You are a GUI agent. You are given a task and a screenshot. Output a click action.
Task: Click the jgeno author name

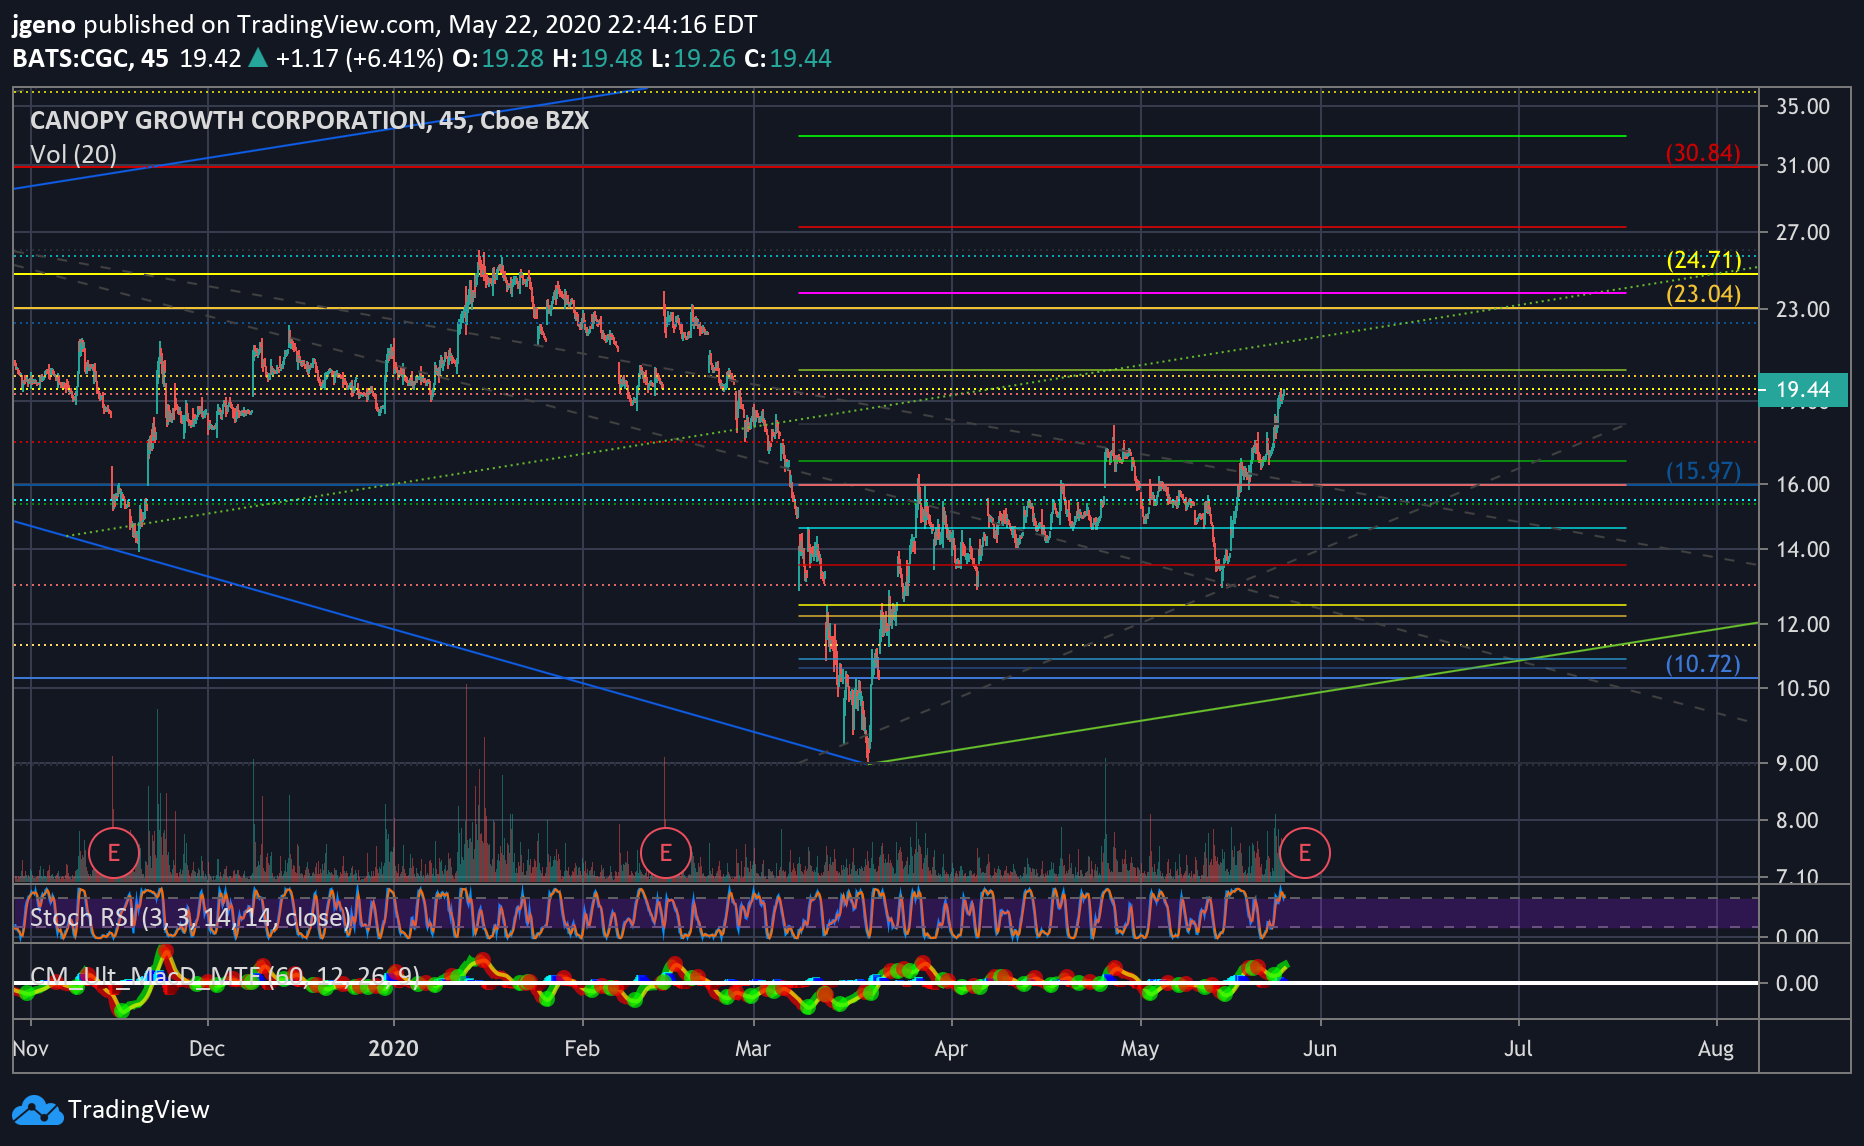tap(44, 25)
